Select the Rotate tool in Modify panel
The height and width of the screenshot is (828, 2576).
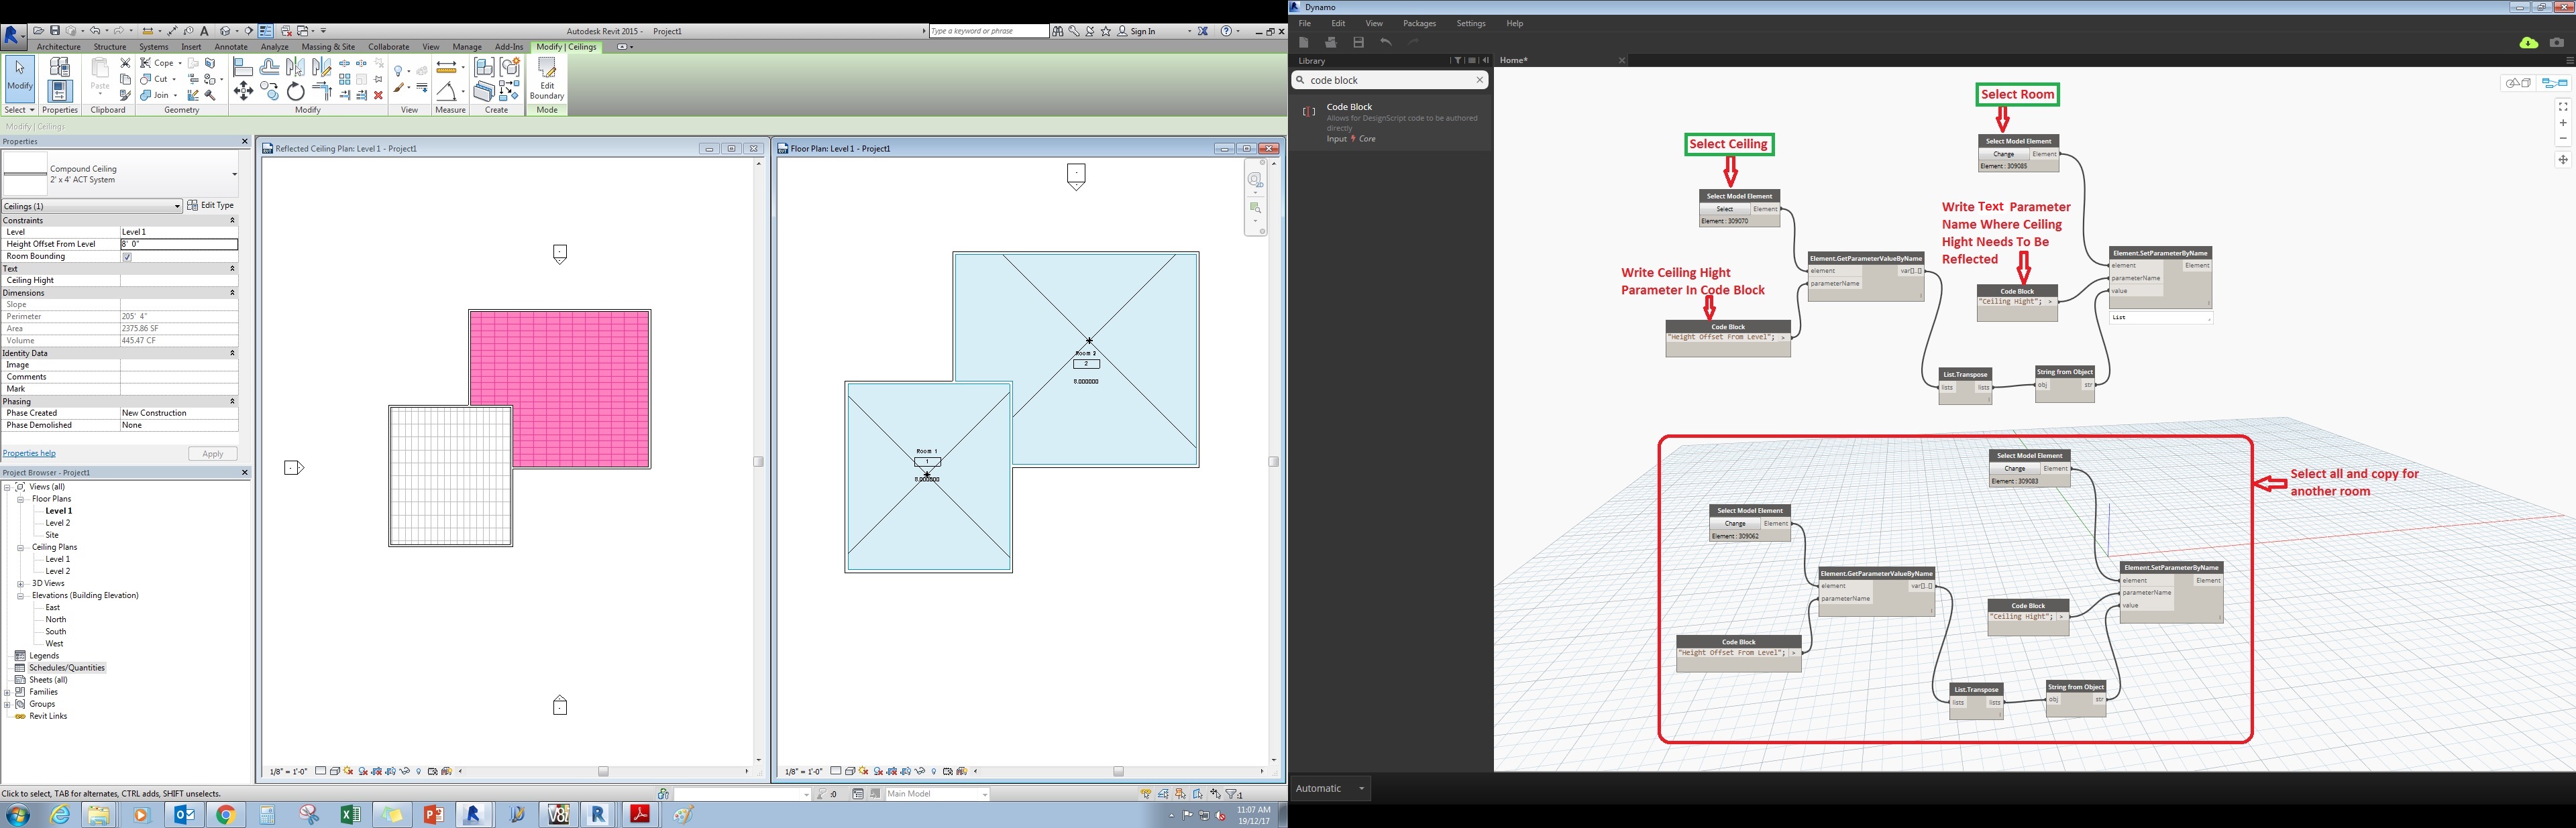[x=295, y=92]
